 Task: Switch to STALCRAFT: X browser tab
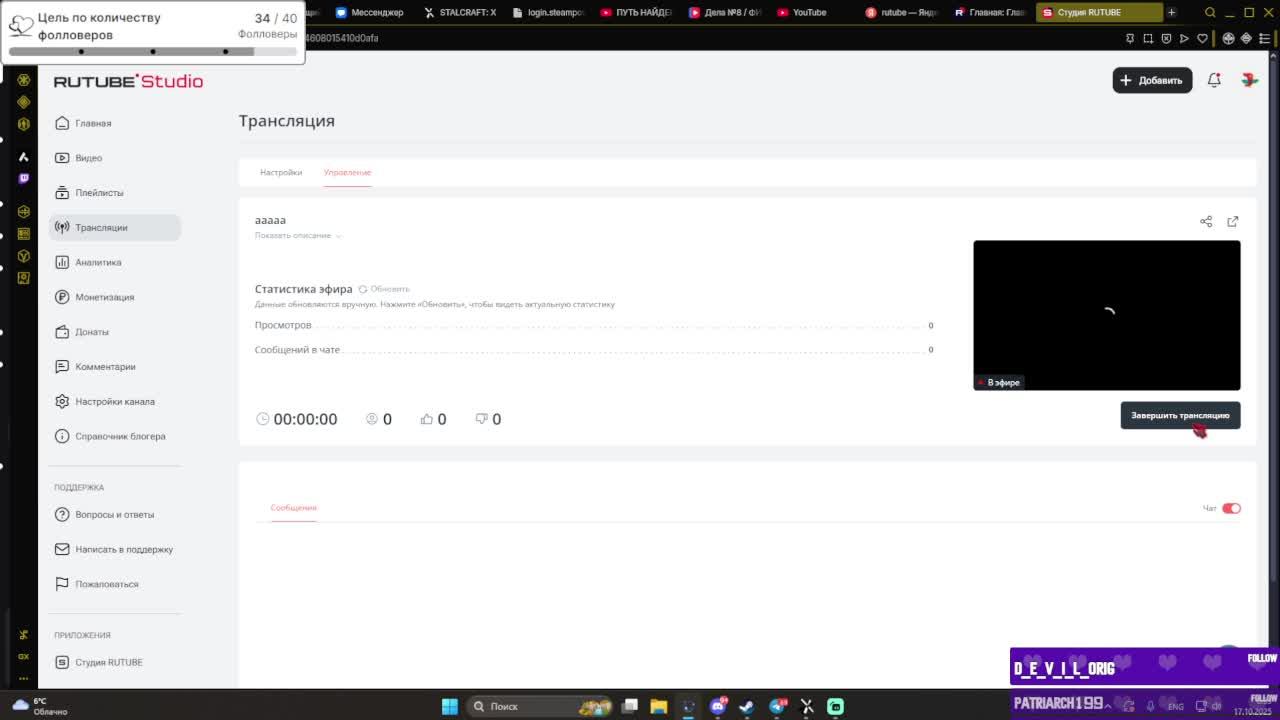(459, 12)
